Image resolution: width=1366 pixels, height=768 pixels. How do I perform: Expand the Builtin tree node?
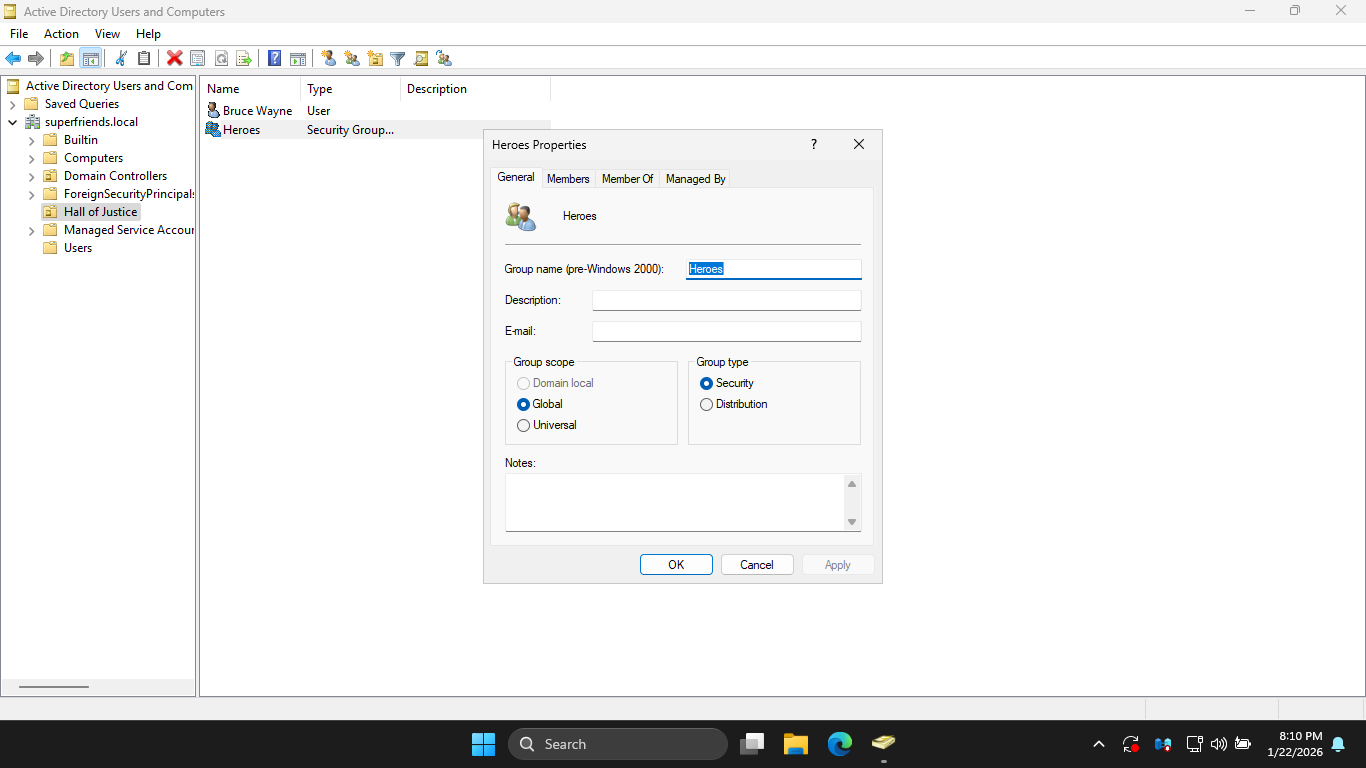pos(32,140)
